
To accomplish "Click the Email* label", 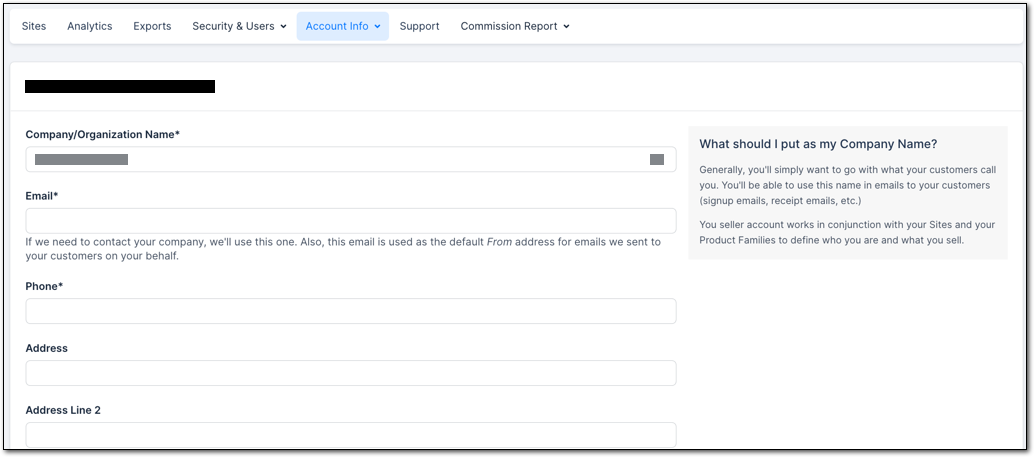I will [x=42, y=196].
